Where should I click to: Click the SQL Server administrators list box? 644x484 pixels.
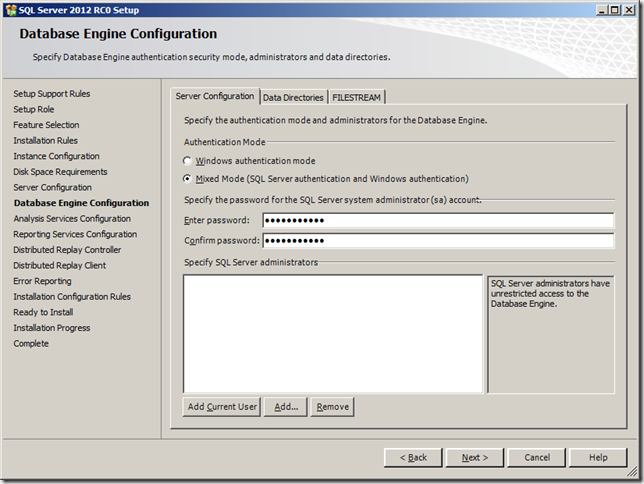[333, 334]
